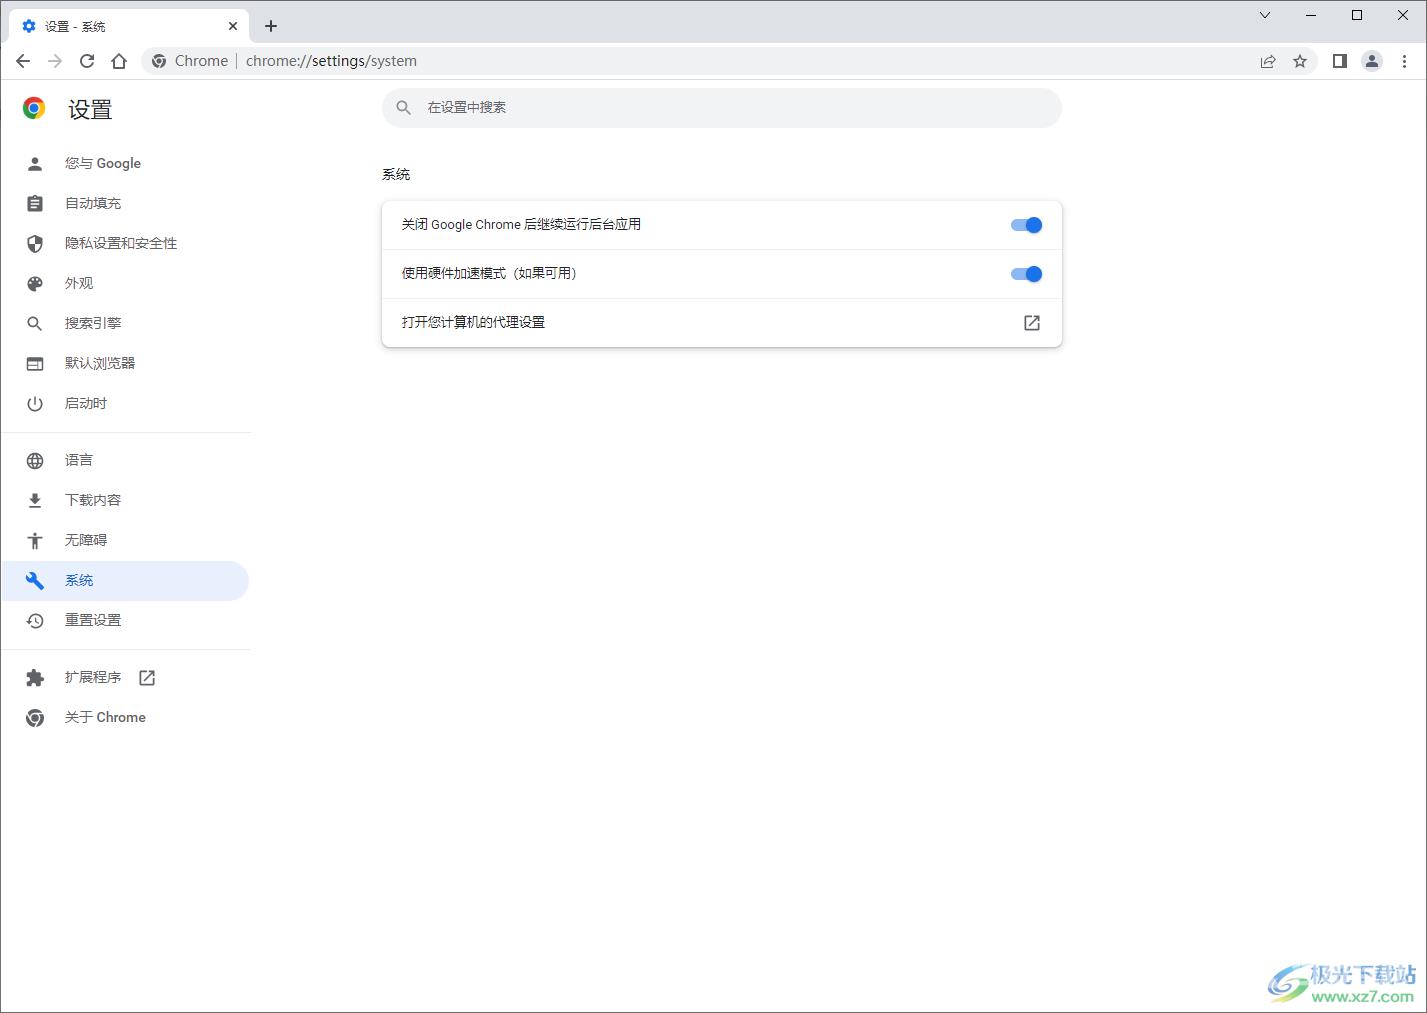Toggle 使用硬件加速模式 switch
The image size is (1427, 1013).
(1026, 274)
